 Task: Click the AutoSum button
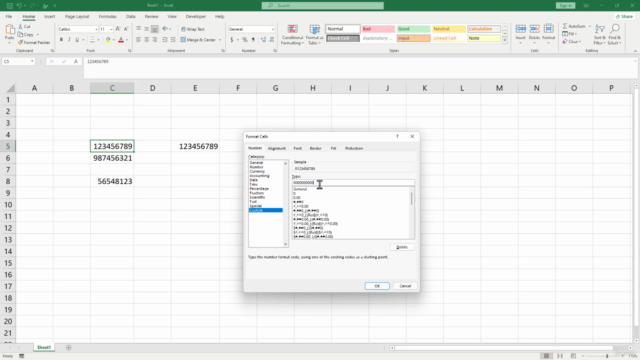pos(575,26)
